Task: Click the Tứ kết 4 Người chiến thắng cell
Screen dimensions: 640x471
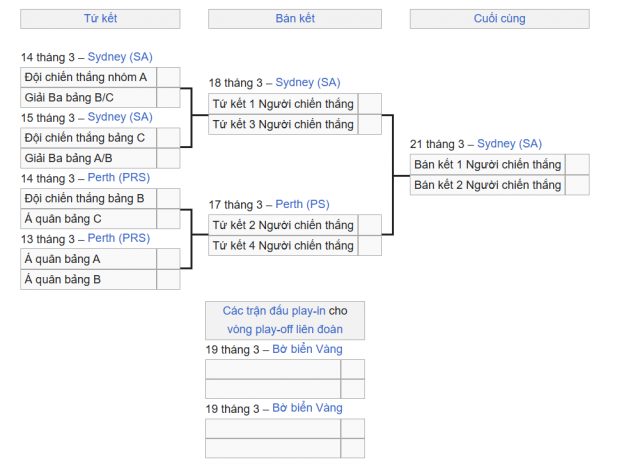Action: tap(283, 246)
